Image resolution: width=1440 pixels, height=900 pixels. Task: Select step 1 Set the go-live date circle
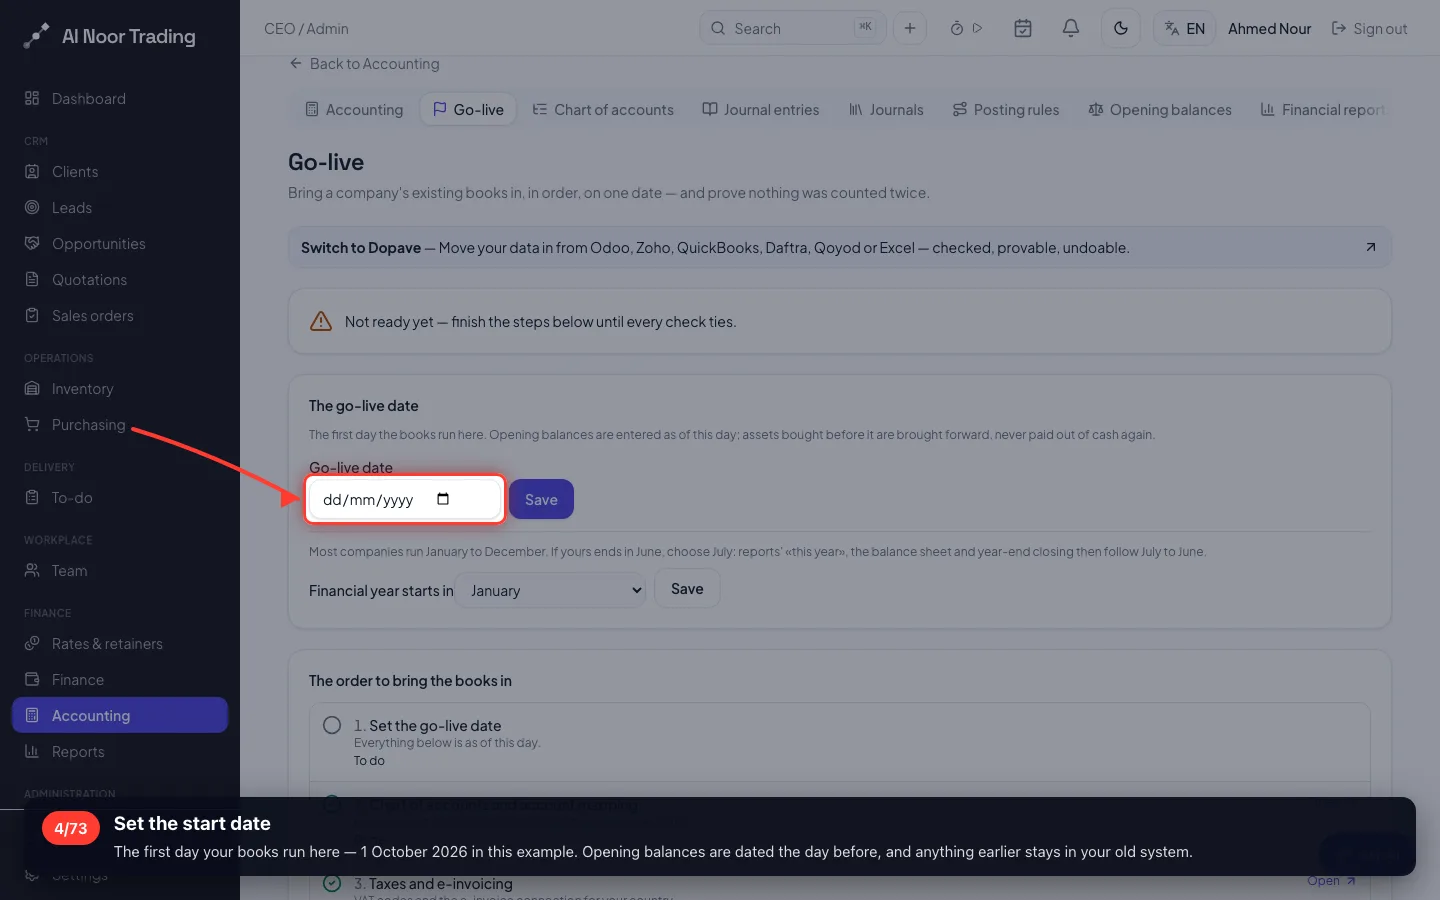coord(332,725)
